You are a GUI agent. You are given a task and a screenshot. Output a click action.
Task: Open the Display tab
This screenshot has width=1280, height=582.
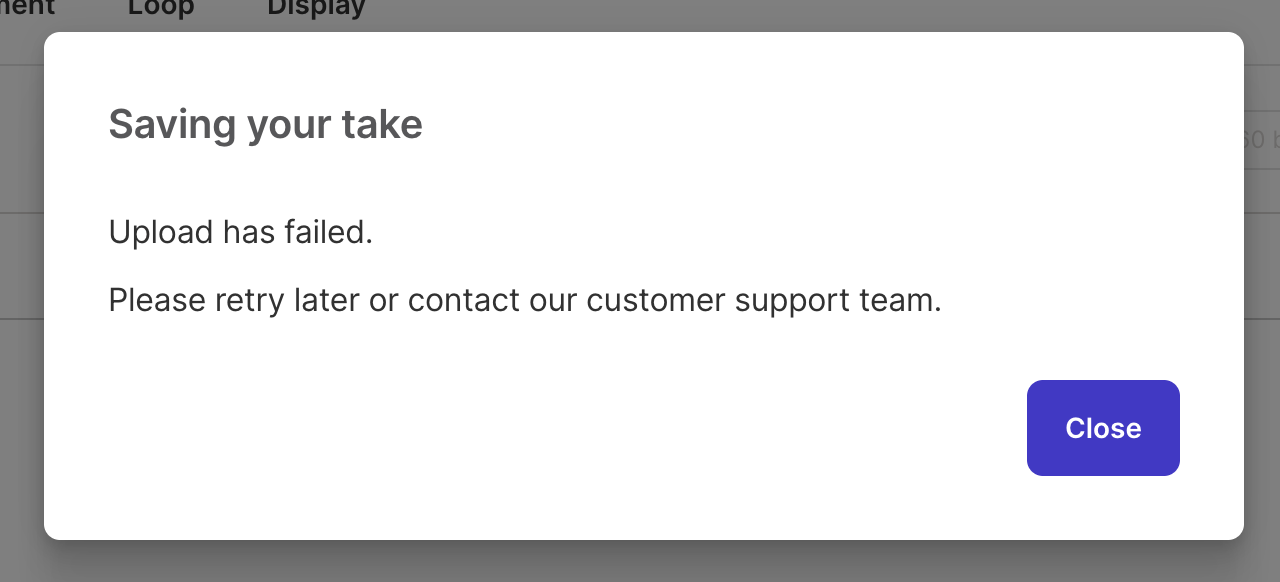(x=316, y=8)
